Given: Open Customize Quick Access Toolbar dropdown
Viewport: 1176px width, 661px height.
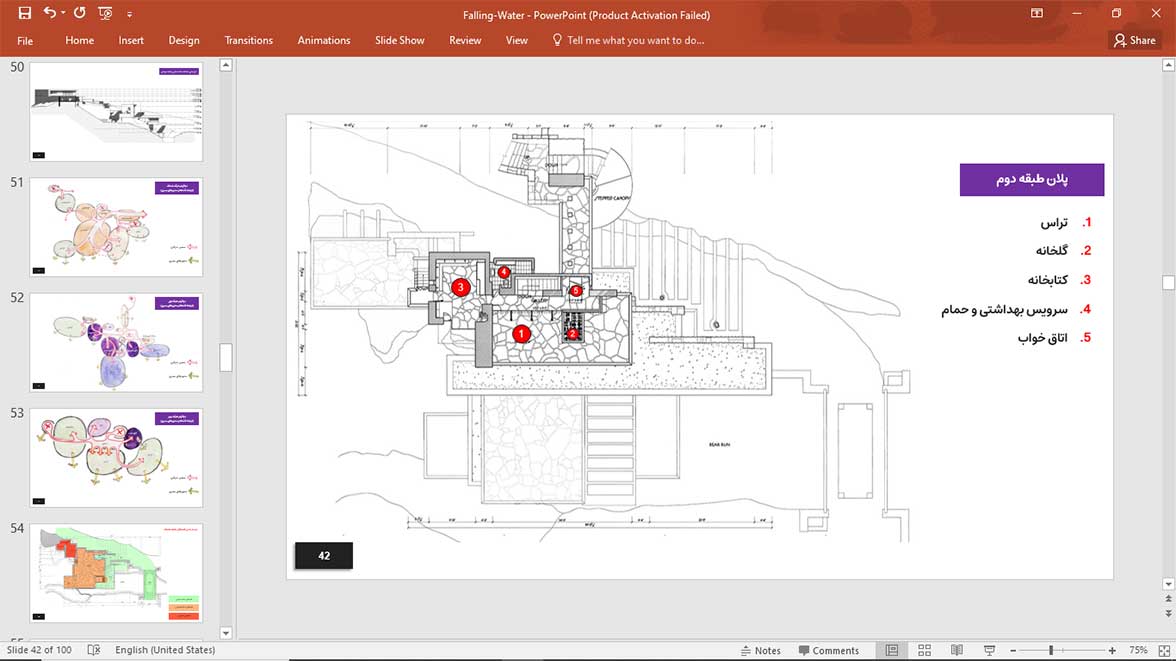Looking at the screenshot, I should pos(129,14).
